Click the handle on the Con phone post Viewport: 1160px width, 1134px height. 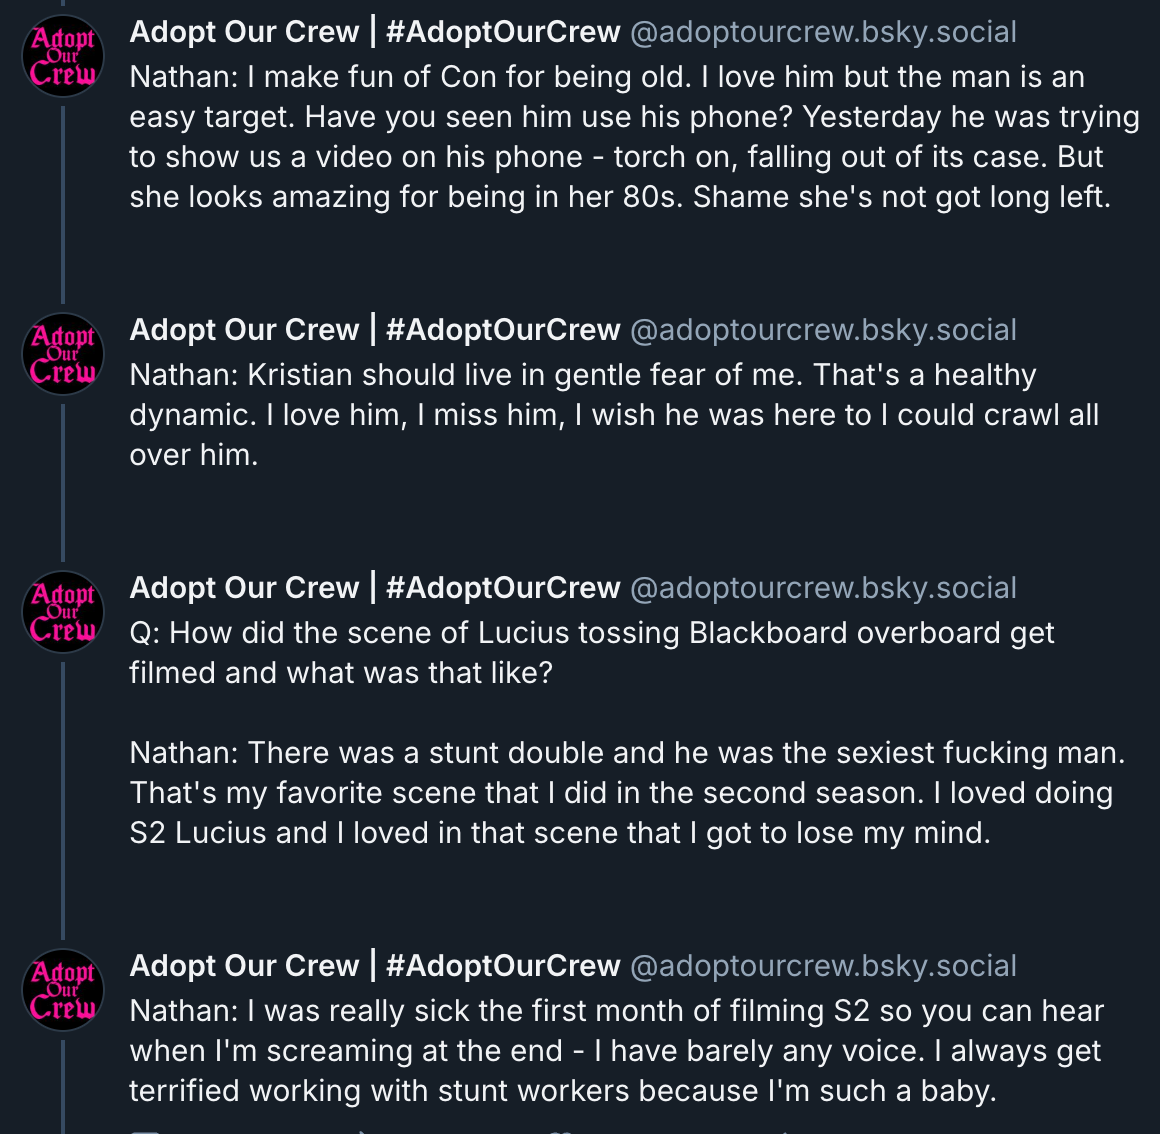pos(823,32)
